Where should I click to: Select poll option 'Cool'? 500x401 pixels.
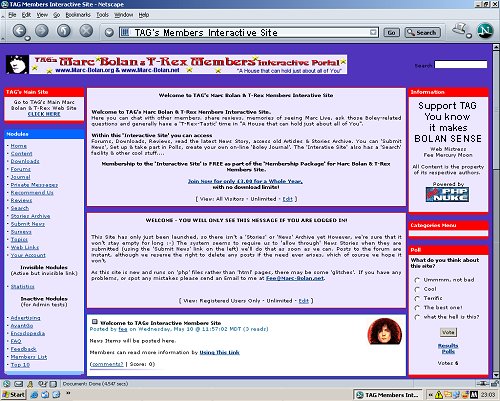tap(417, 289)
